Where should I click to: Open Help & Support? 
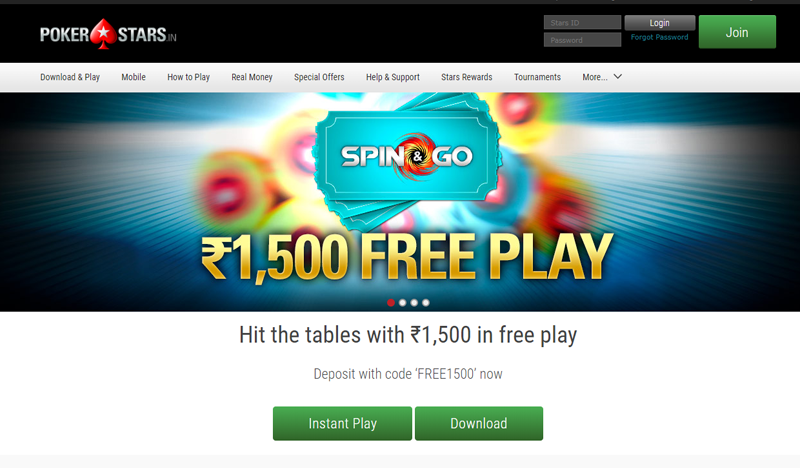(x=393, y=77)
